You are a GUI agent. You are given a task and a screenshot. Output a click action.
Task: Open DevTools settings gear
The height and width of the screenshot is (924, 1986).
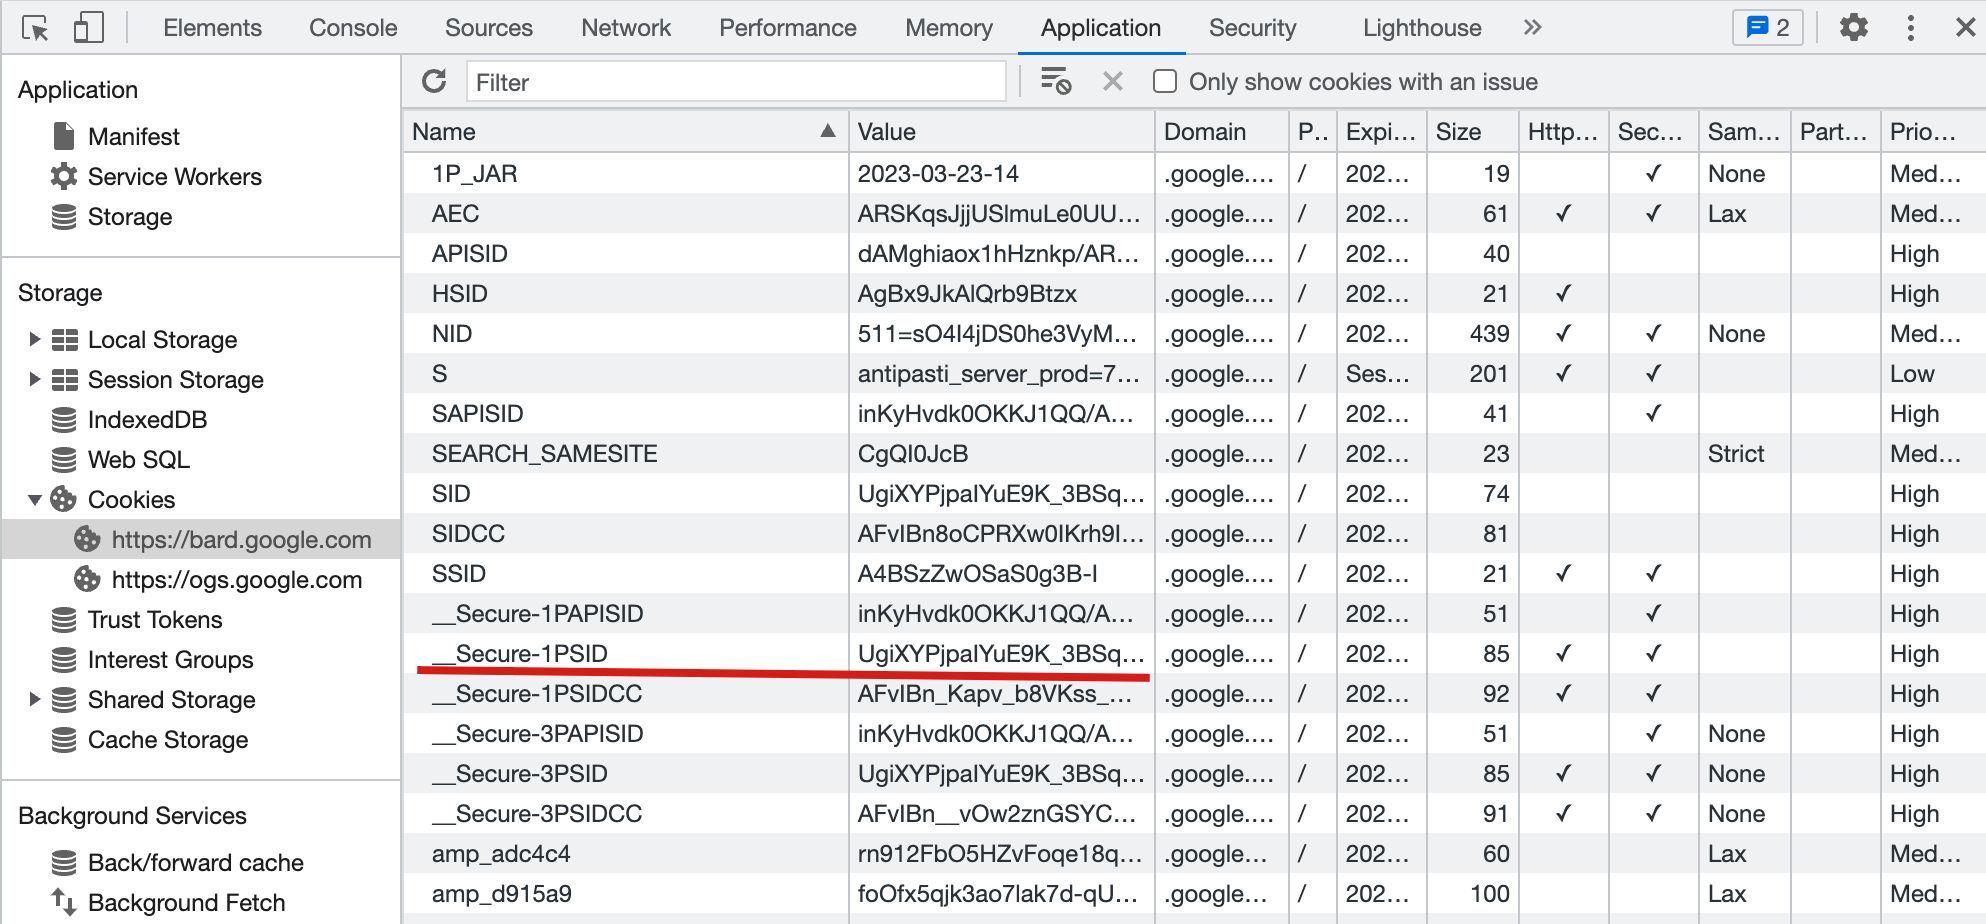pos(1854,27)
